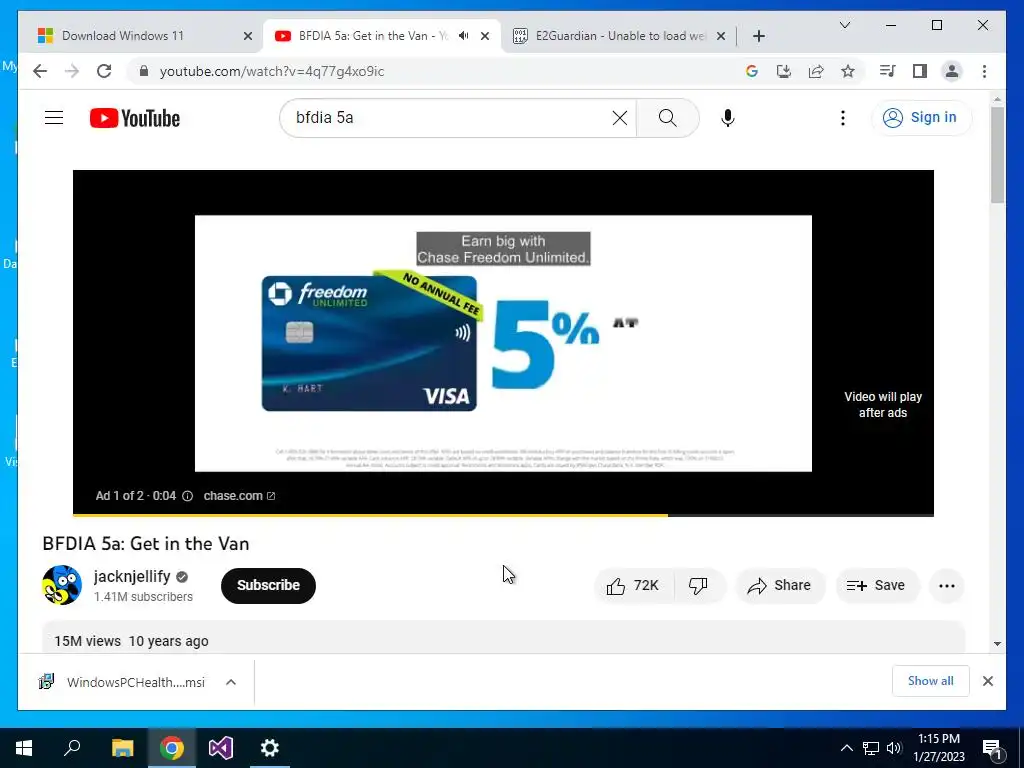View site information via lock icon
The image size is (1024, 768).
point(144,71)
